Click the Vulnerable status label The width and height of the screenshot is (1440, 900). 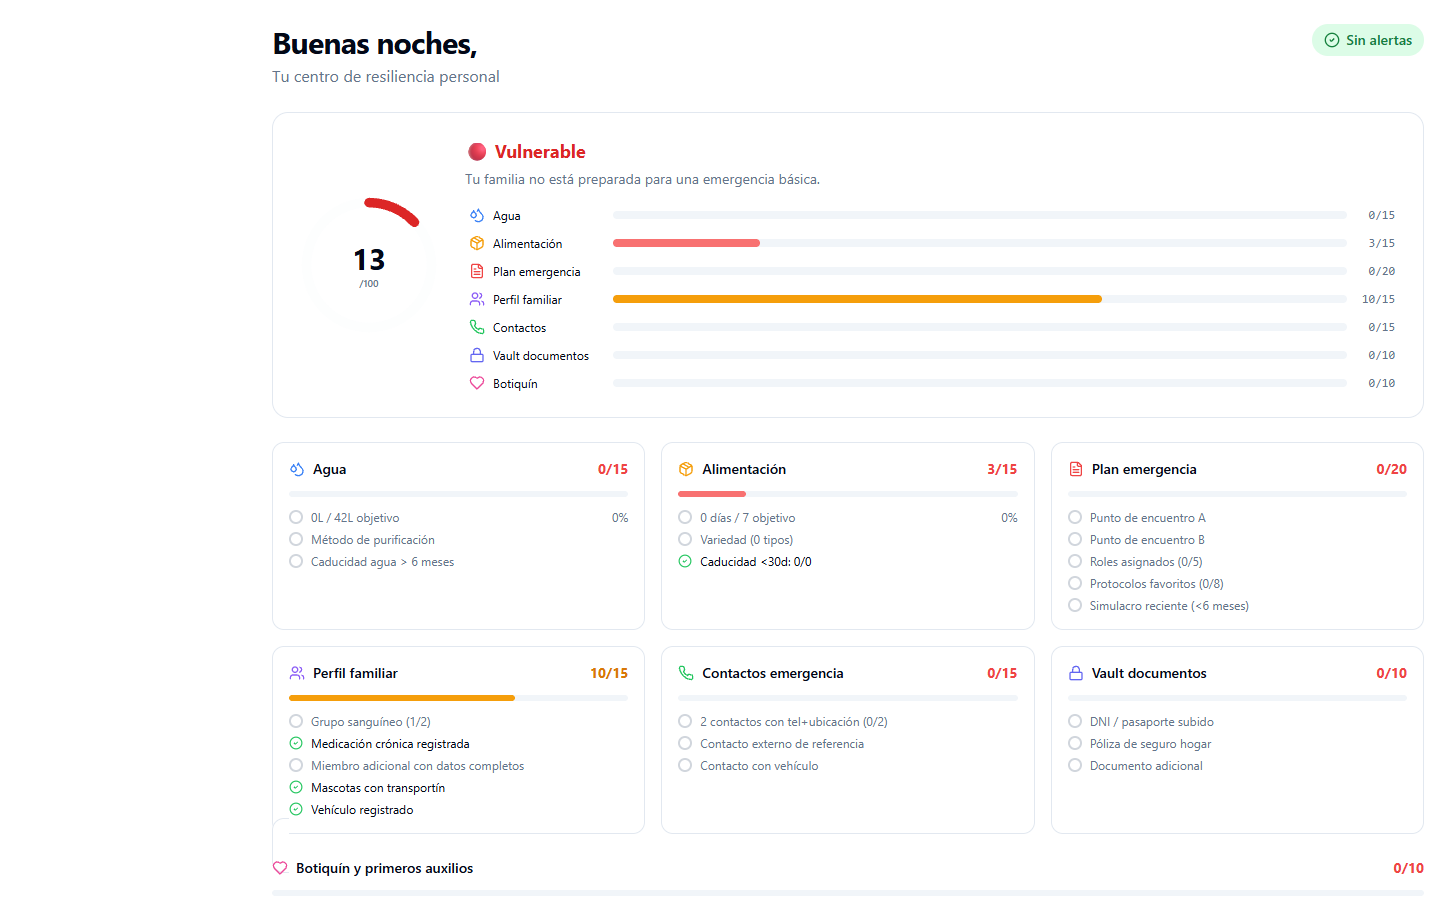(538, 151)
